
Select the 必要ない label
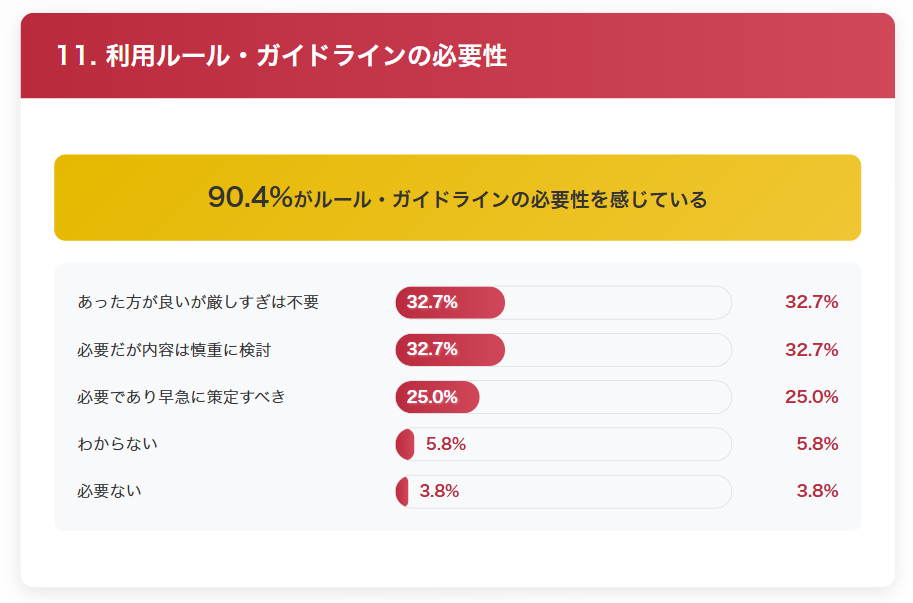[109, 491]
